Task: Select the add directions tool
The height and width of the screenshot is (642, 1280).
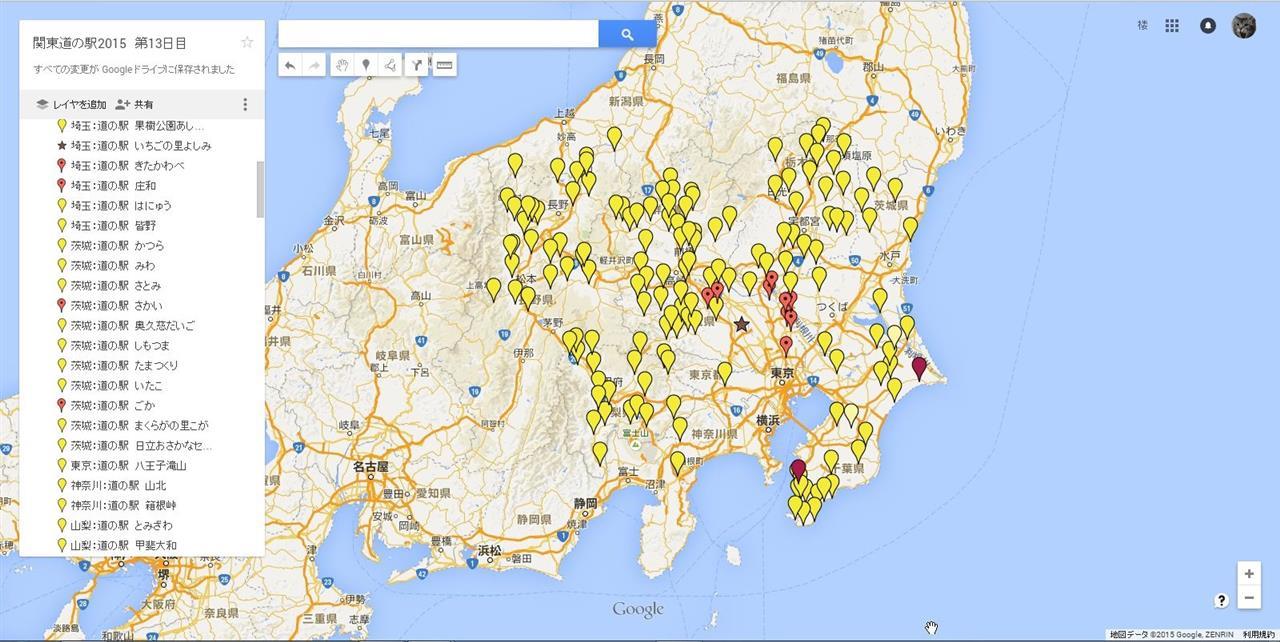Action: 417,65
